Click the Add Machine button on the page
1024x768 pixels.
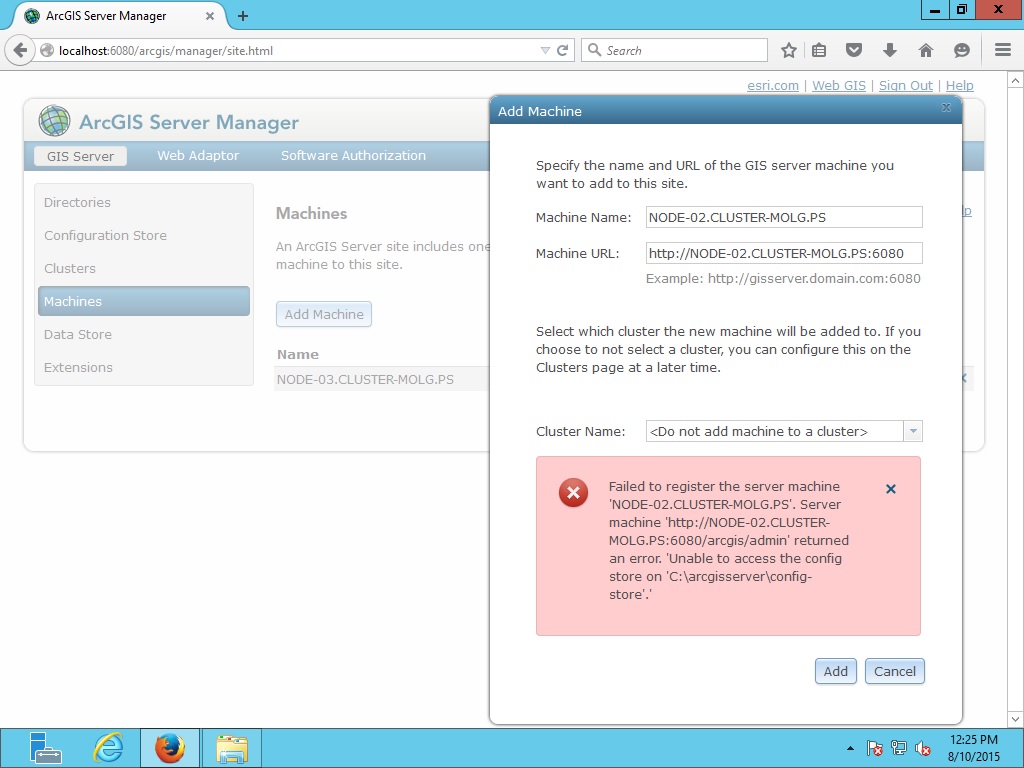coord(324,314)
